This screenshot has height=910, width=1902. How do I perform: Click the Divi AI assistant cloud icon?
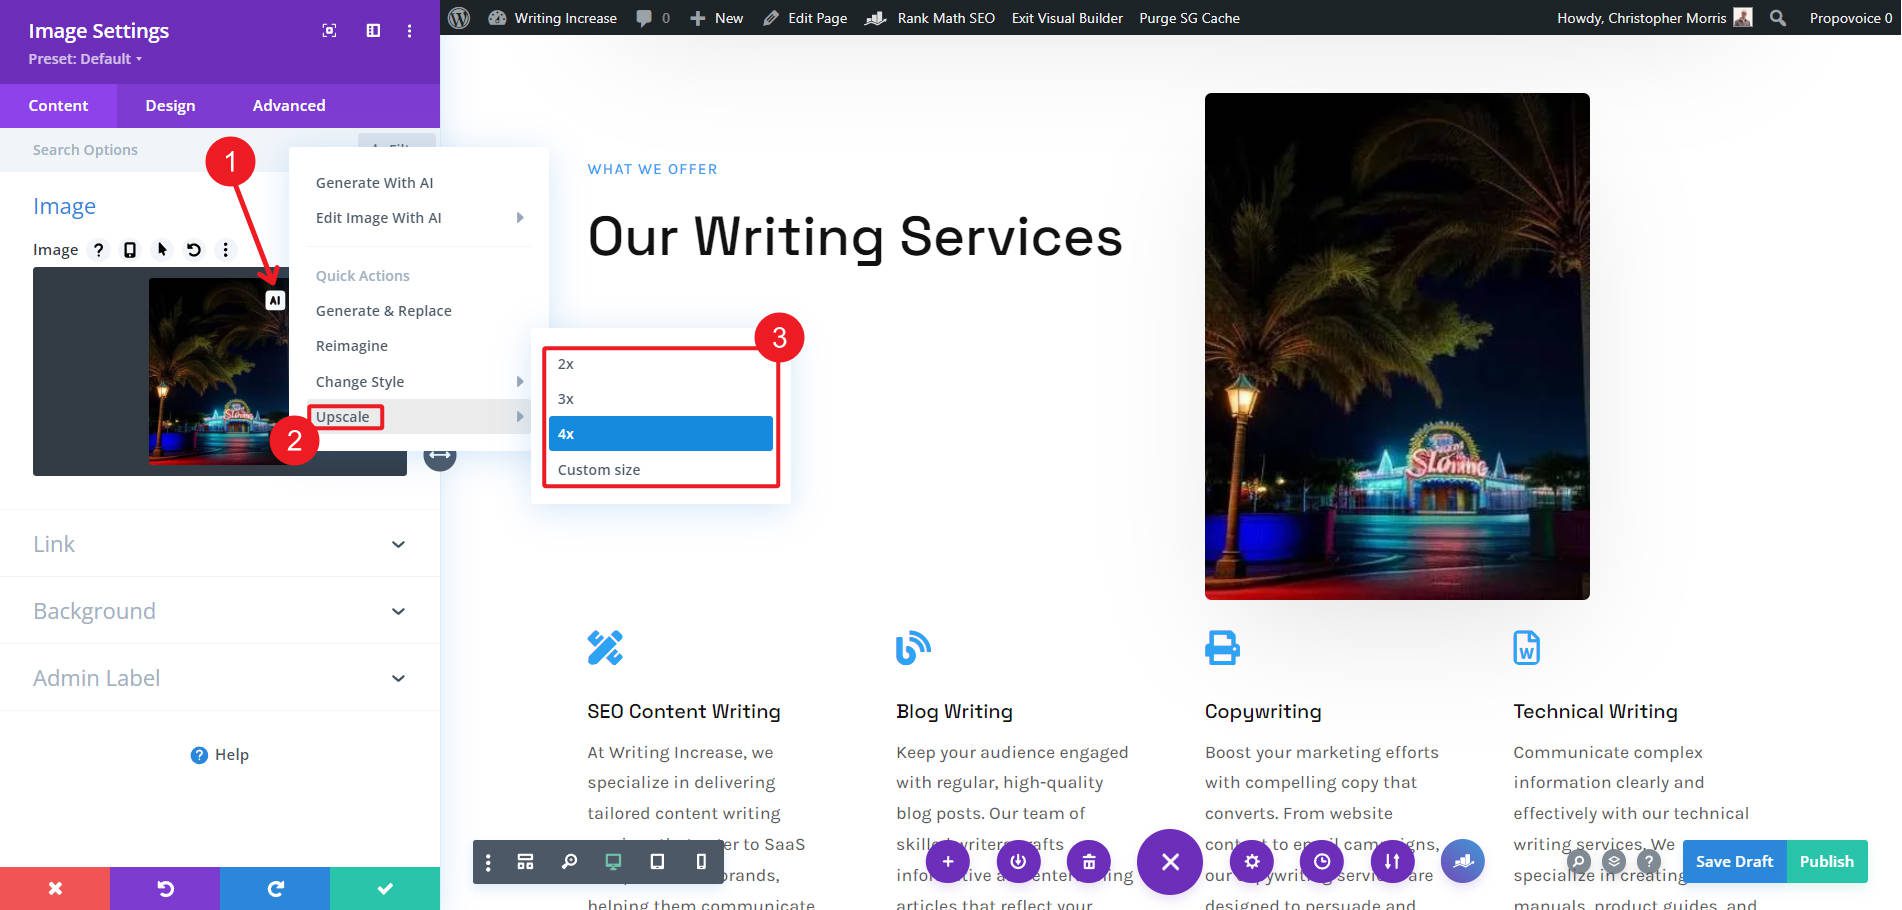pos(1462,861)
